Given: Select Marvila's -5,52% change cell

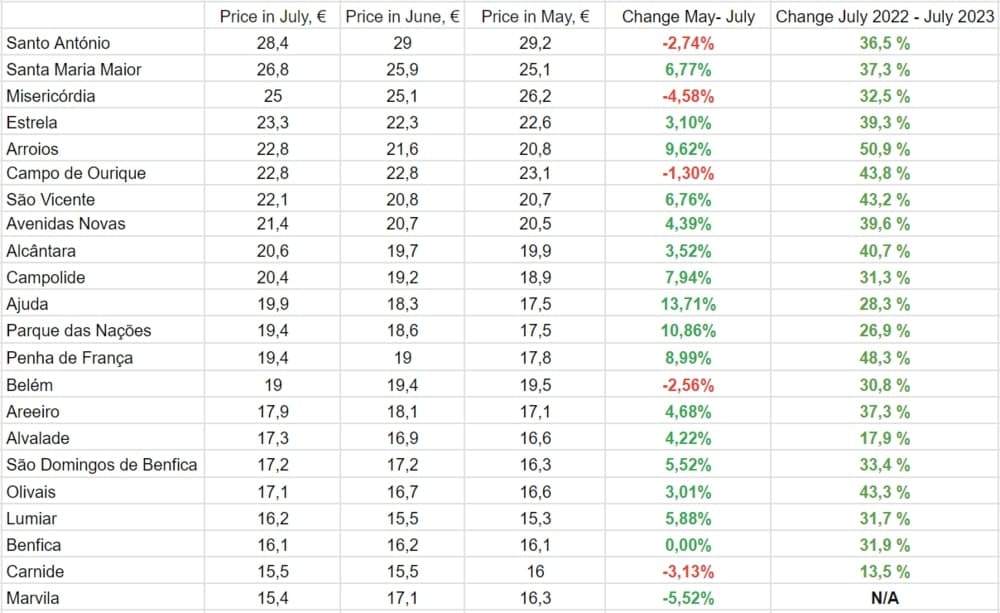Looking at the screenshot, I should pyautogui.click(x=686, y=598).
